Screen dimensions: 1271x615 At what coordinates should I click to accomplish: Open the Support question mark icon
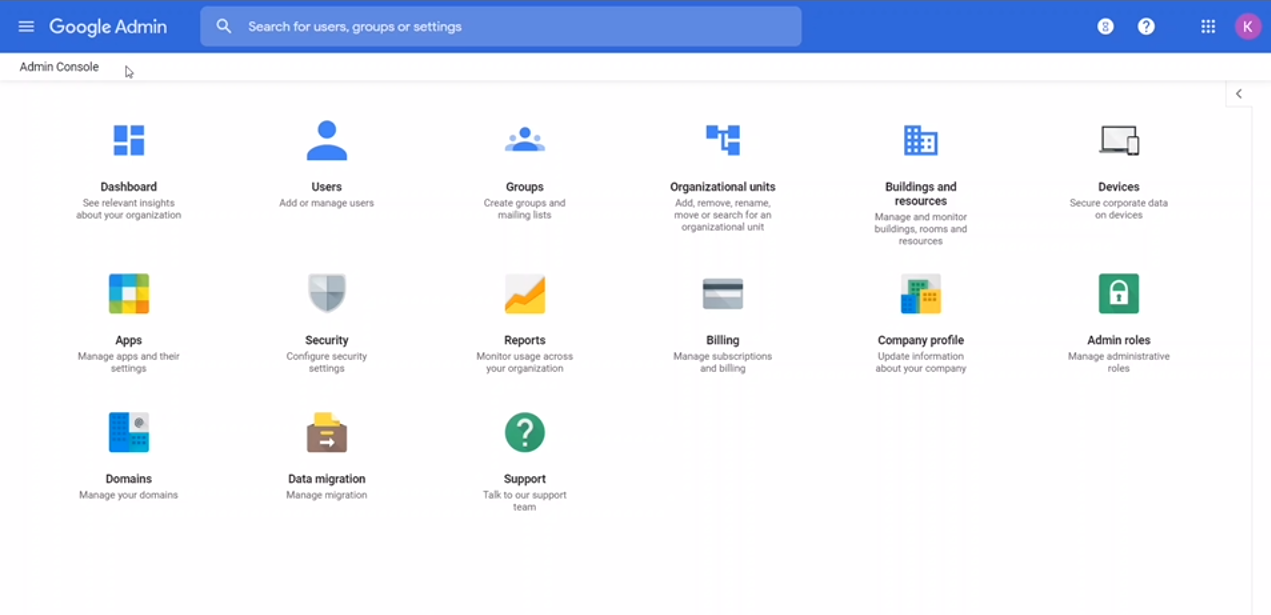tap(525, 433)
